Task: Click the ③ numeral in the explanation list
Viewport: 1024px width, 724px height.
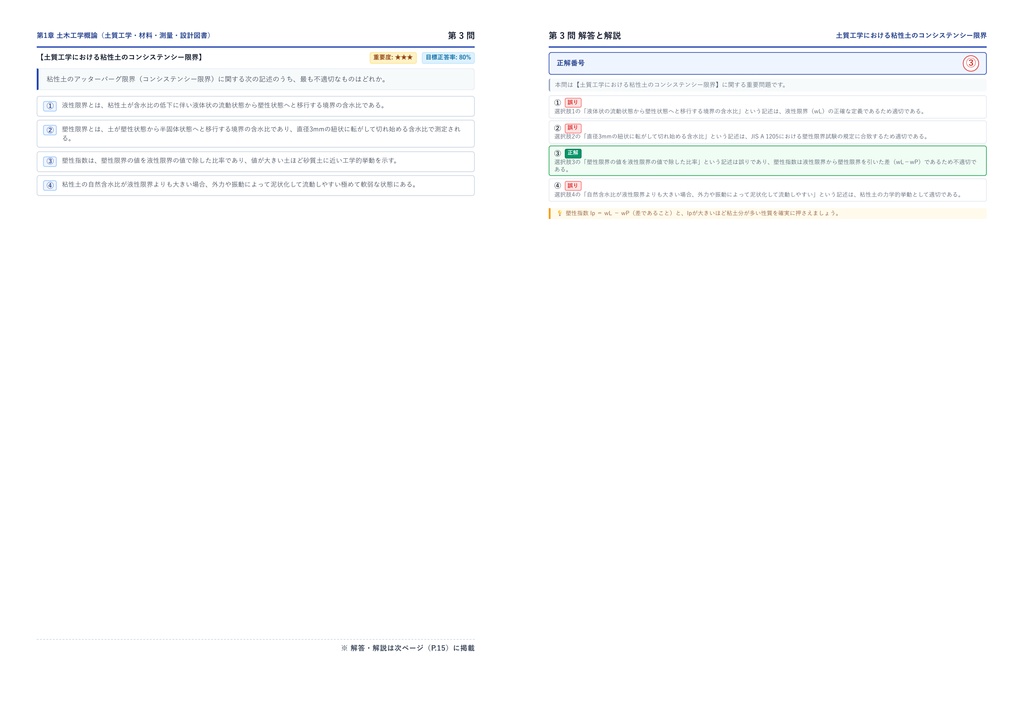Action: [558, 153]
